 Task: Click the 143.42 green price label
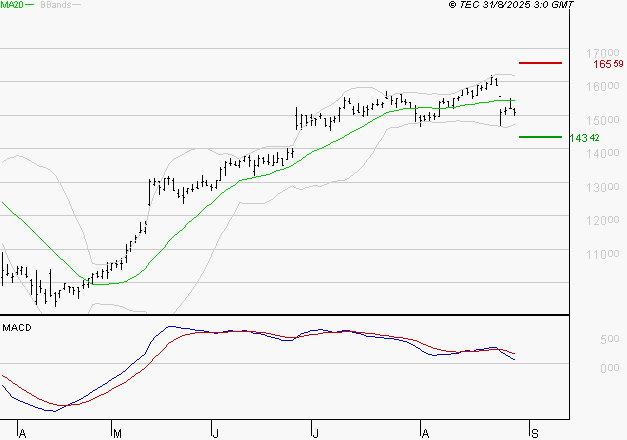(x=584, y=138)
